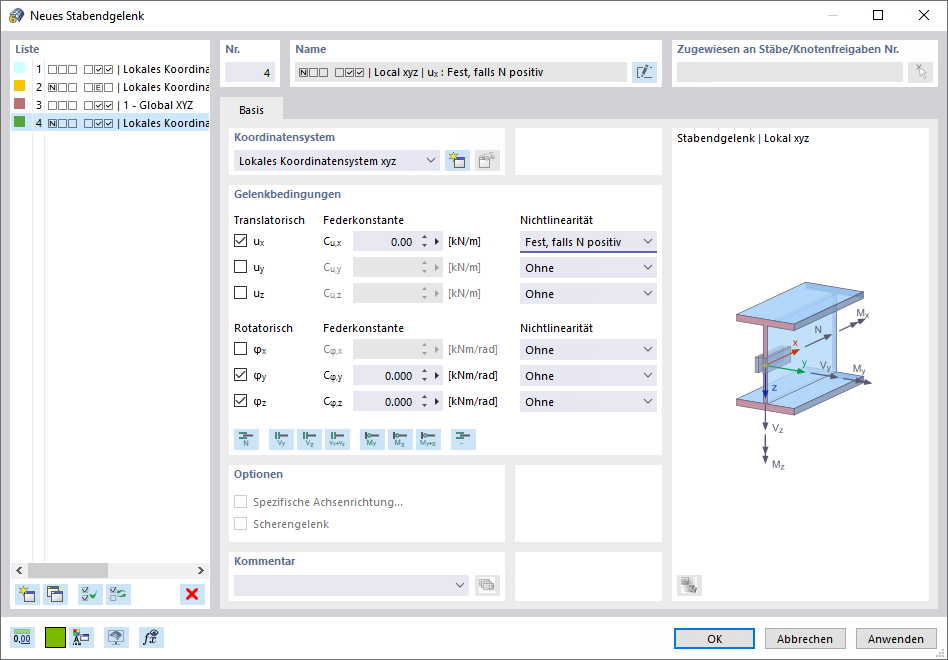Open units and decimals 0,00 icon
The width and height of the screenshot is (948, 660).
22,638
